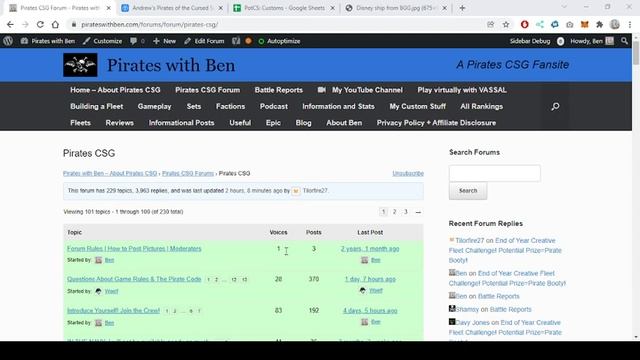Image resolution: width=640 pixels, height=360 pixels.
Task: Close the Pirates CSG Forum tab
Action: tap(108, 8)
